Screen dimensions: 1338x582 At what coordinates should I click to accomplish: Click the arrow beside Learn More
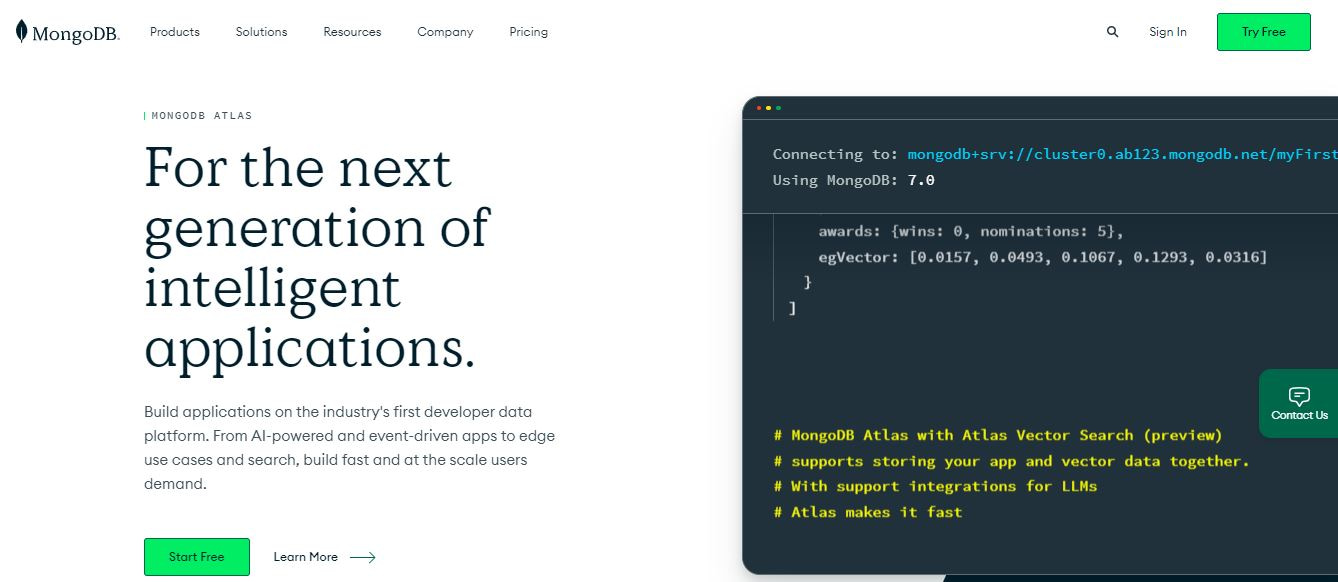point(363,557)
